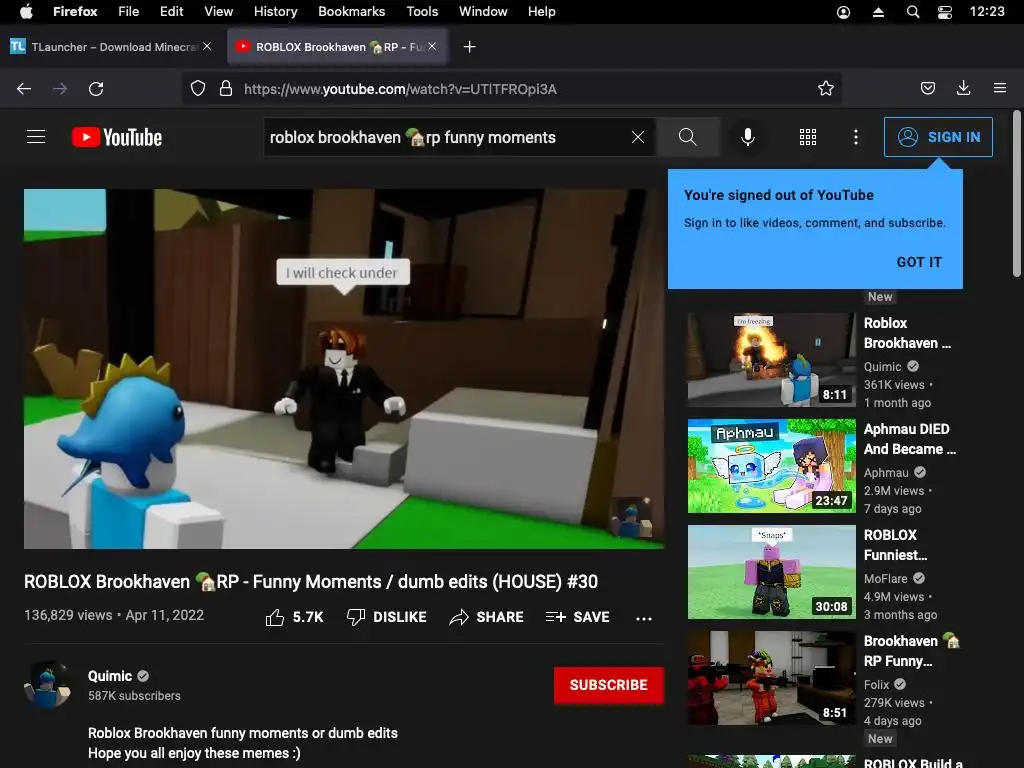Image resolution: width=1024 pixels, height=768 pixels.
Task: Go forward to next page
Action: (60, 89)
